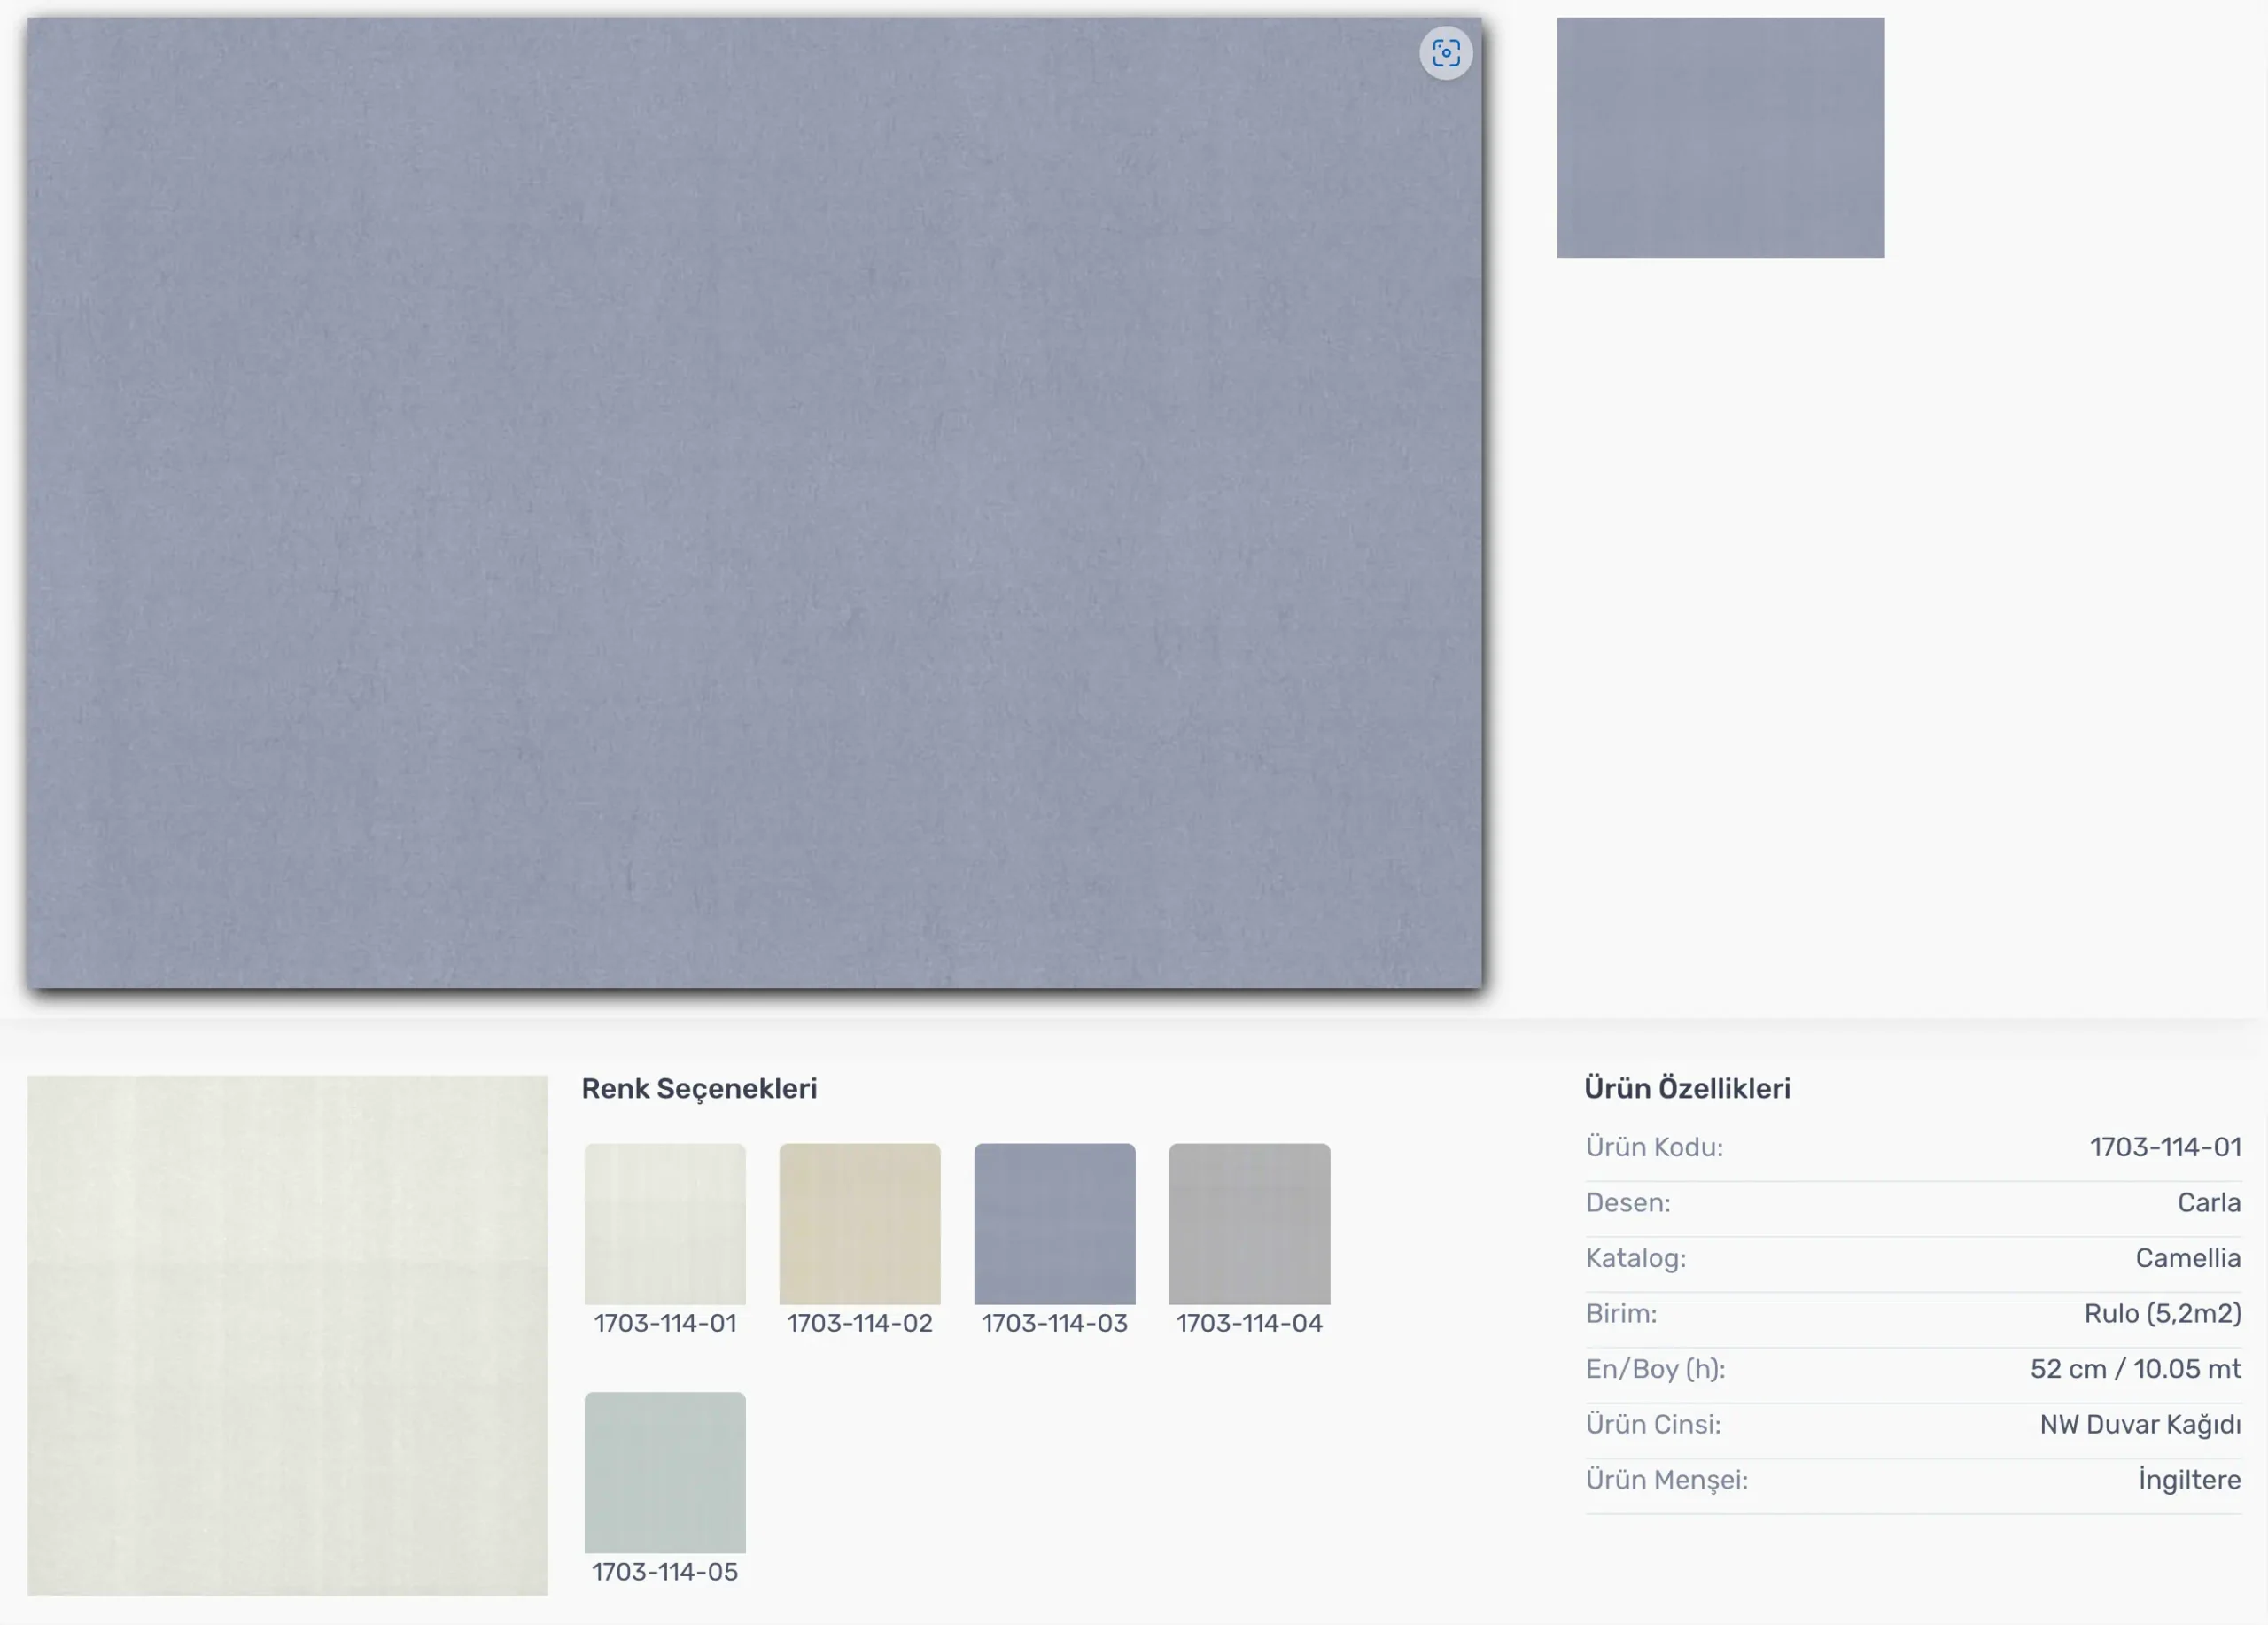Click the image scan icon on the main photo

tap(1445, 53)
